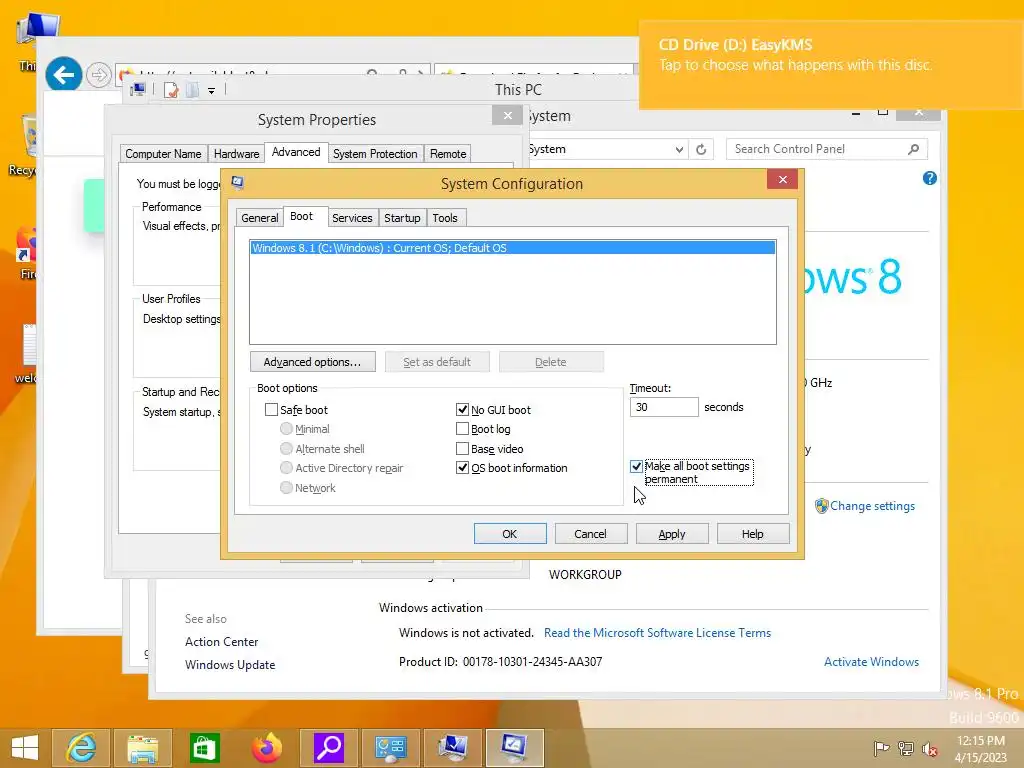The height and width of the screenshot is (768, 1024).
Task: Click the Control Panel search magnifier icon
Action: [913, 150]
